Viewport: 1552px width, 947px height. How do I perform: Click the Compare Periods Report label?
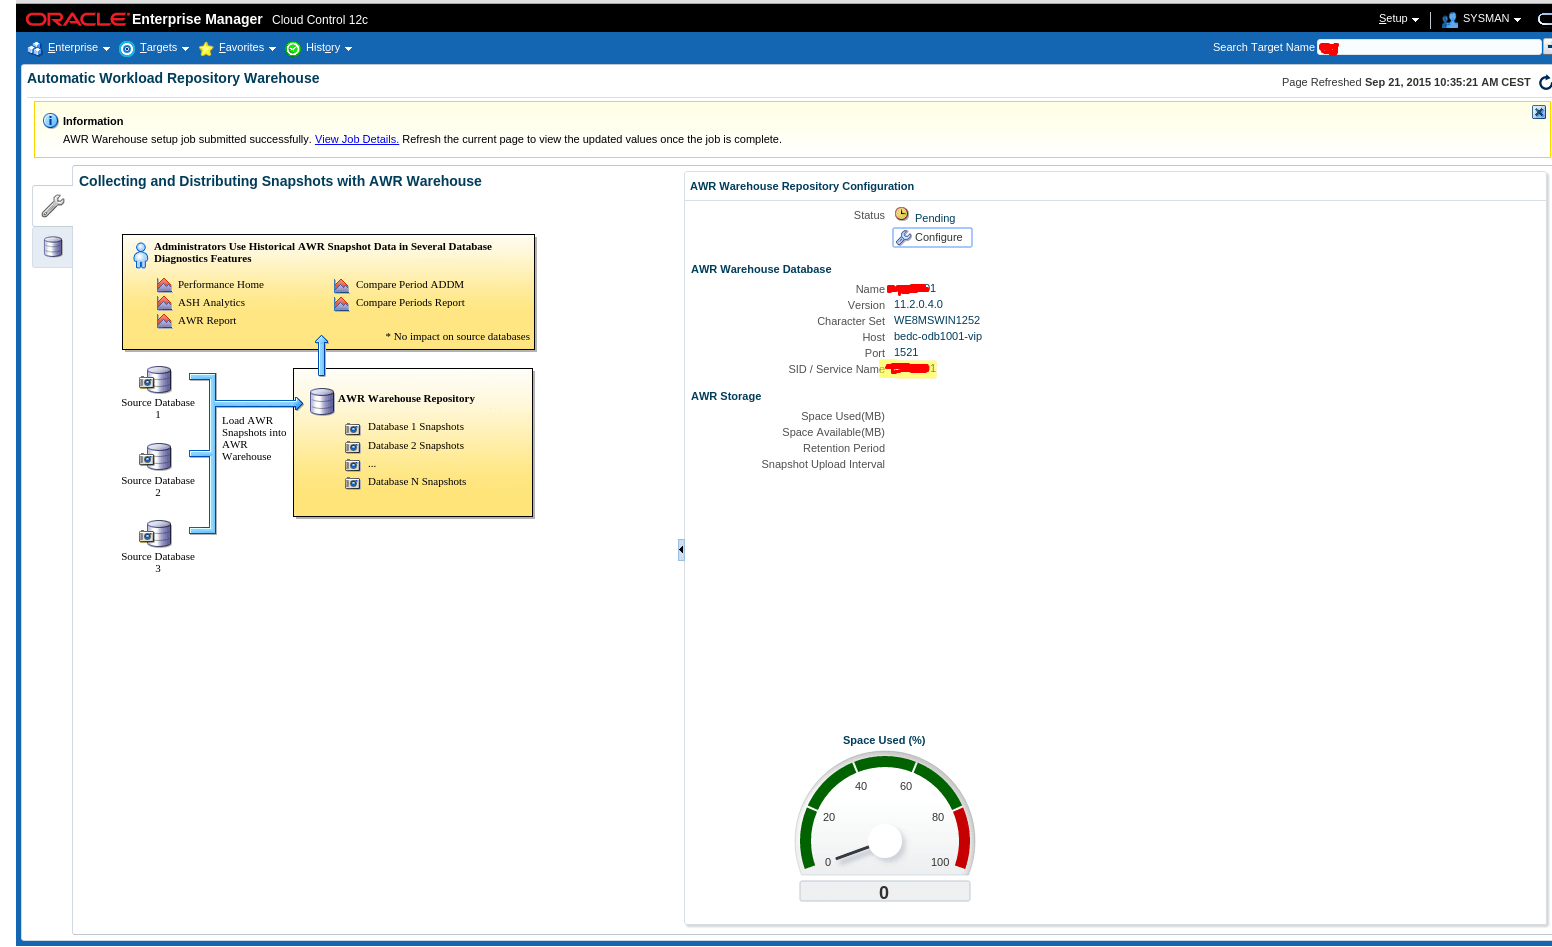tap(410, 303)
